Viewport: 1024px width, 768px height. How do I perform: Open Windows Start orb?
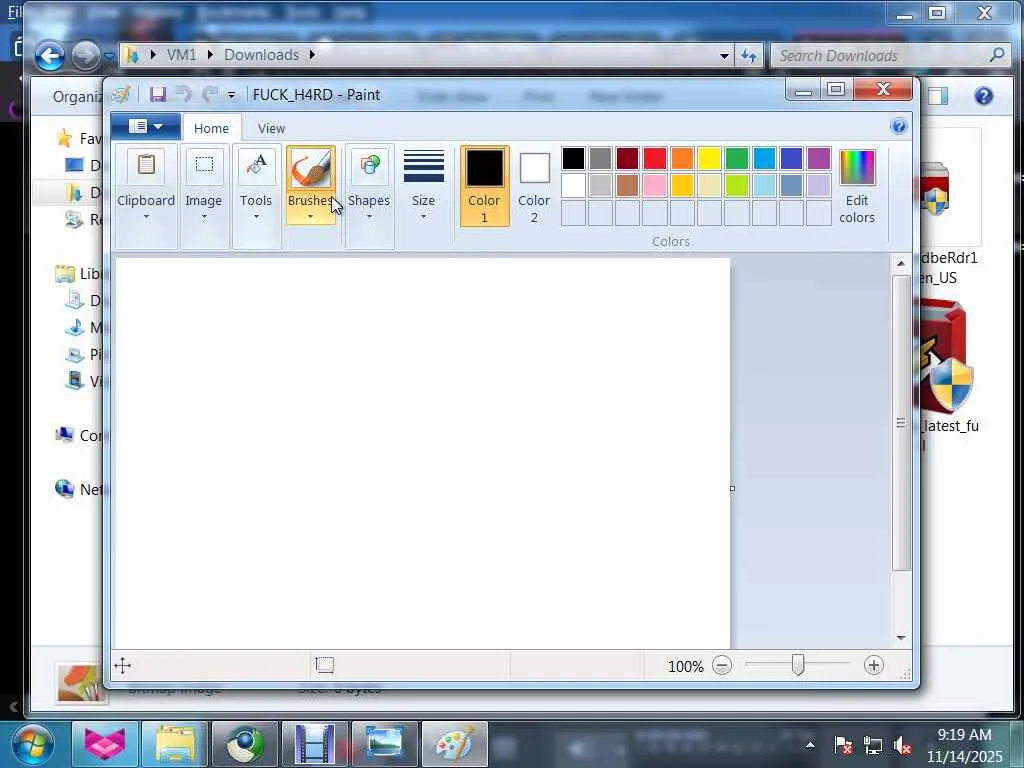(x=32, y=744)
